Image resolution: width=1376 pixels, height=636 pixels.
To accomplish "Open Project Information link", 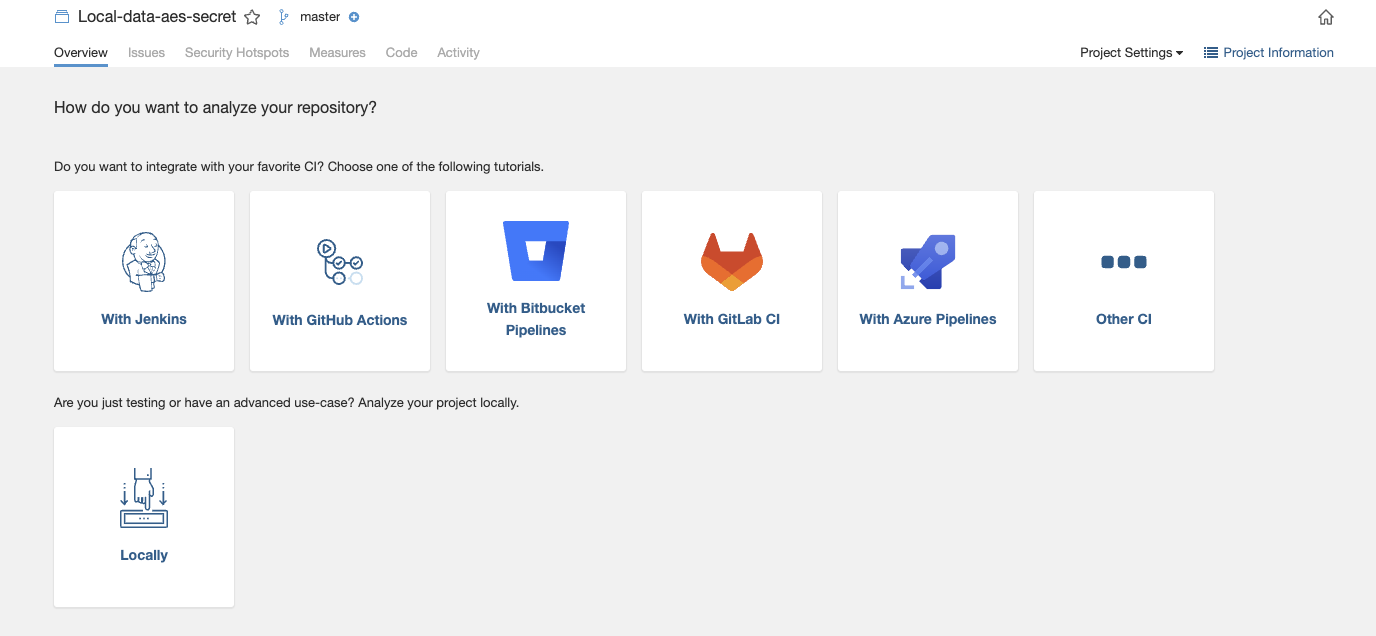I will tap(1278, 53).
